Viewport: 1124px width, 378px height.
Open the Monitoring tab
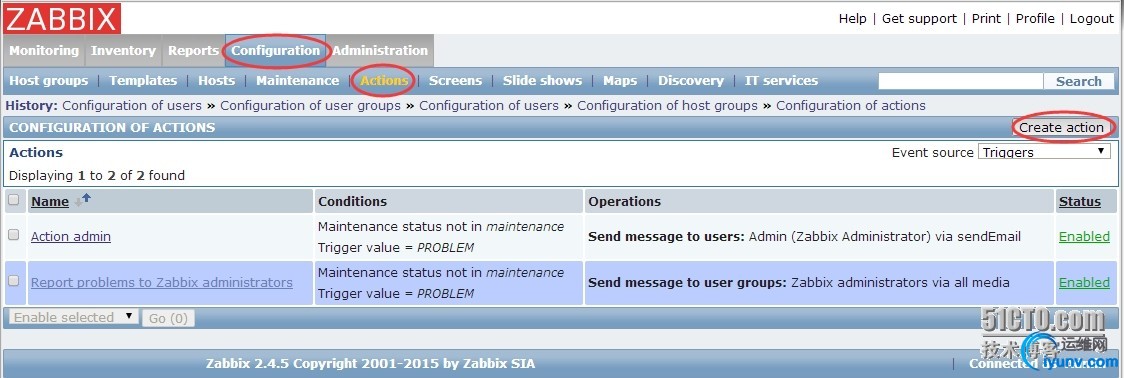[x=44, y=51]
